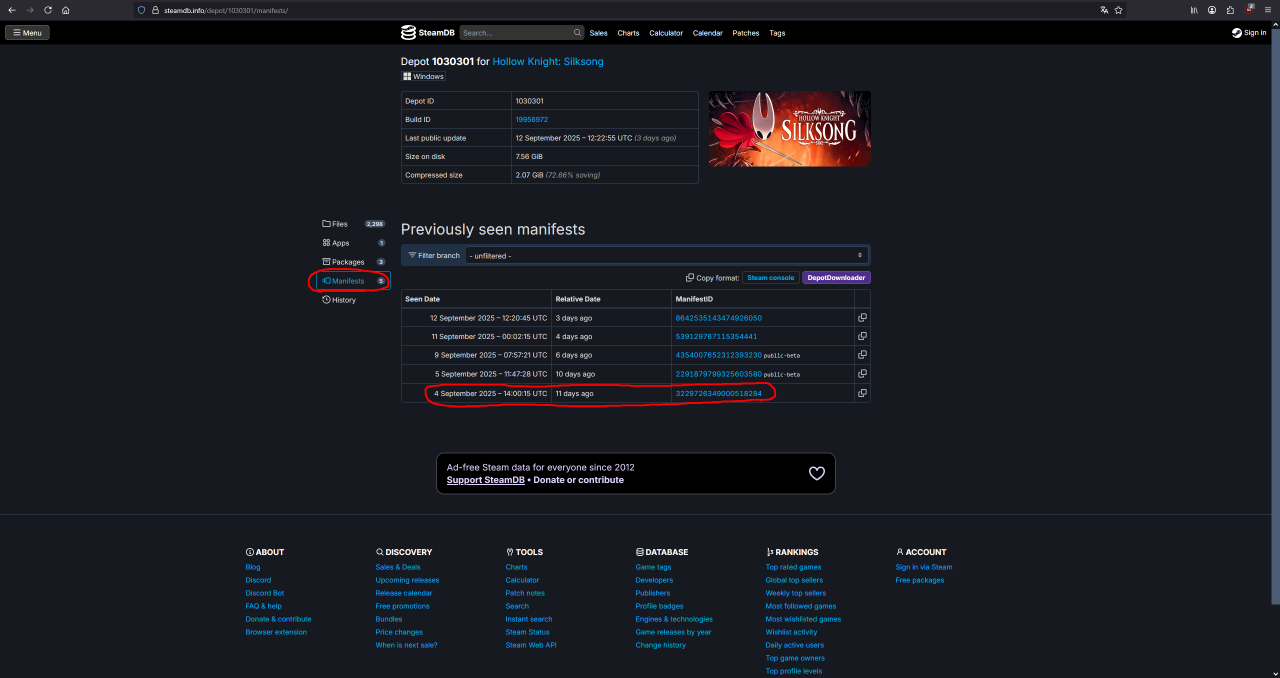Reload the page with browser refresh icon
This screenshot has height=678, width=1280.
[47, 10]
